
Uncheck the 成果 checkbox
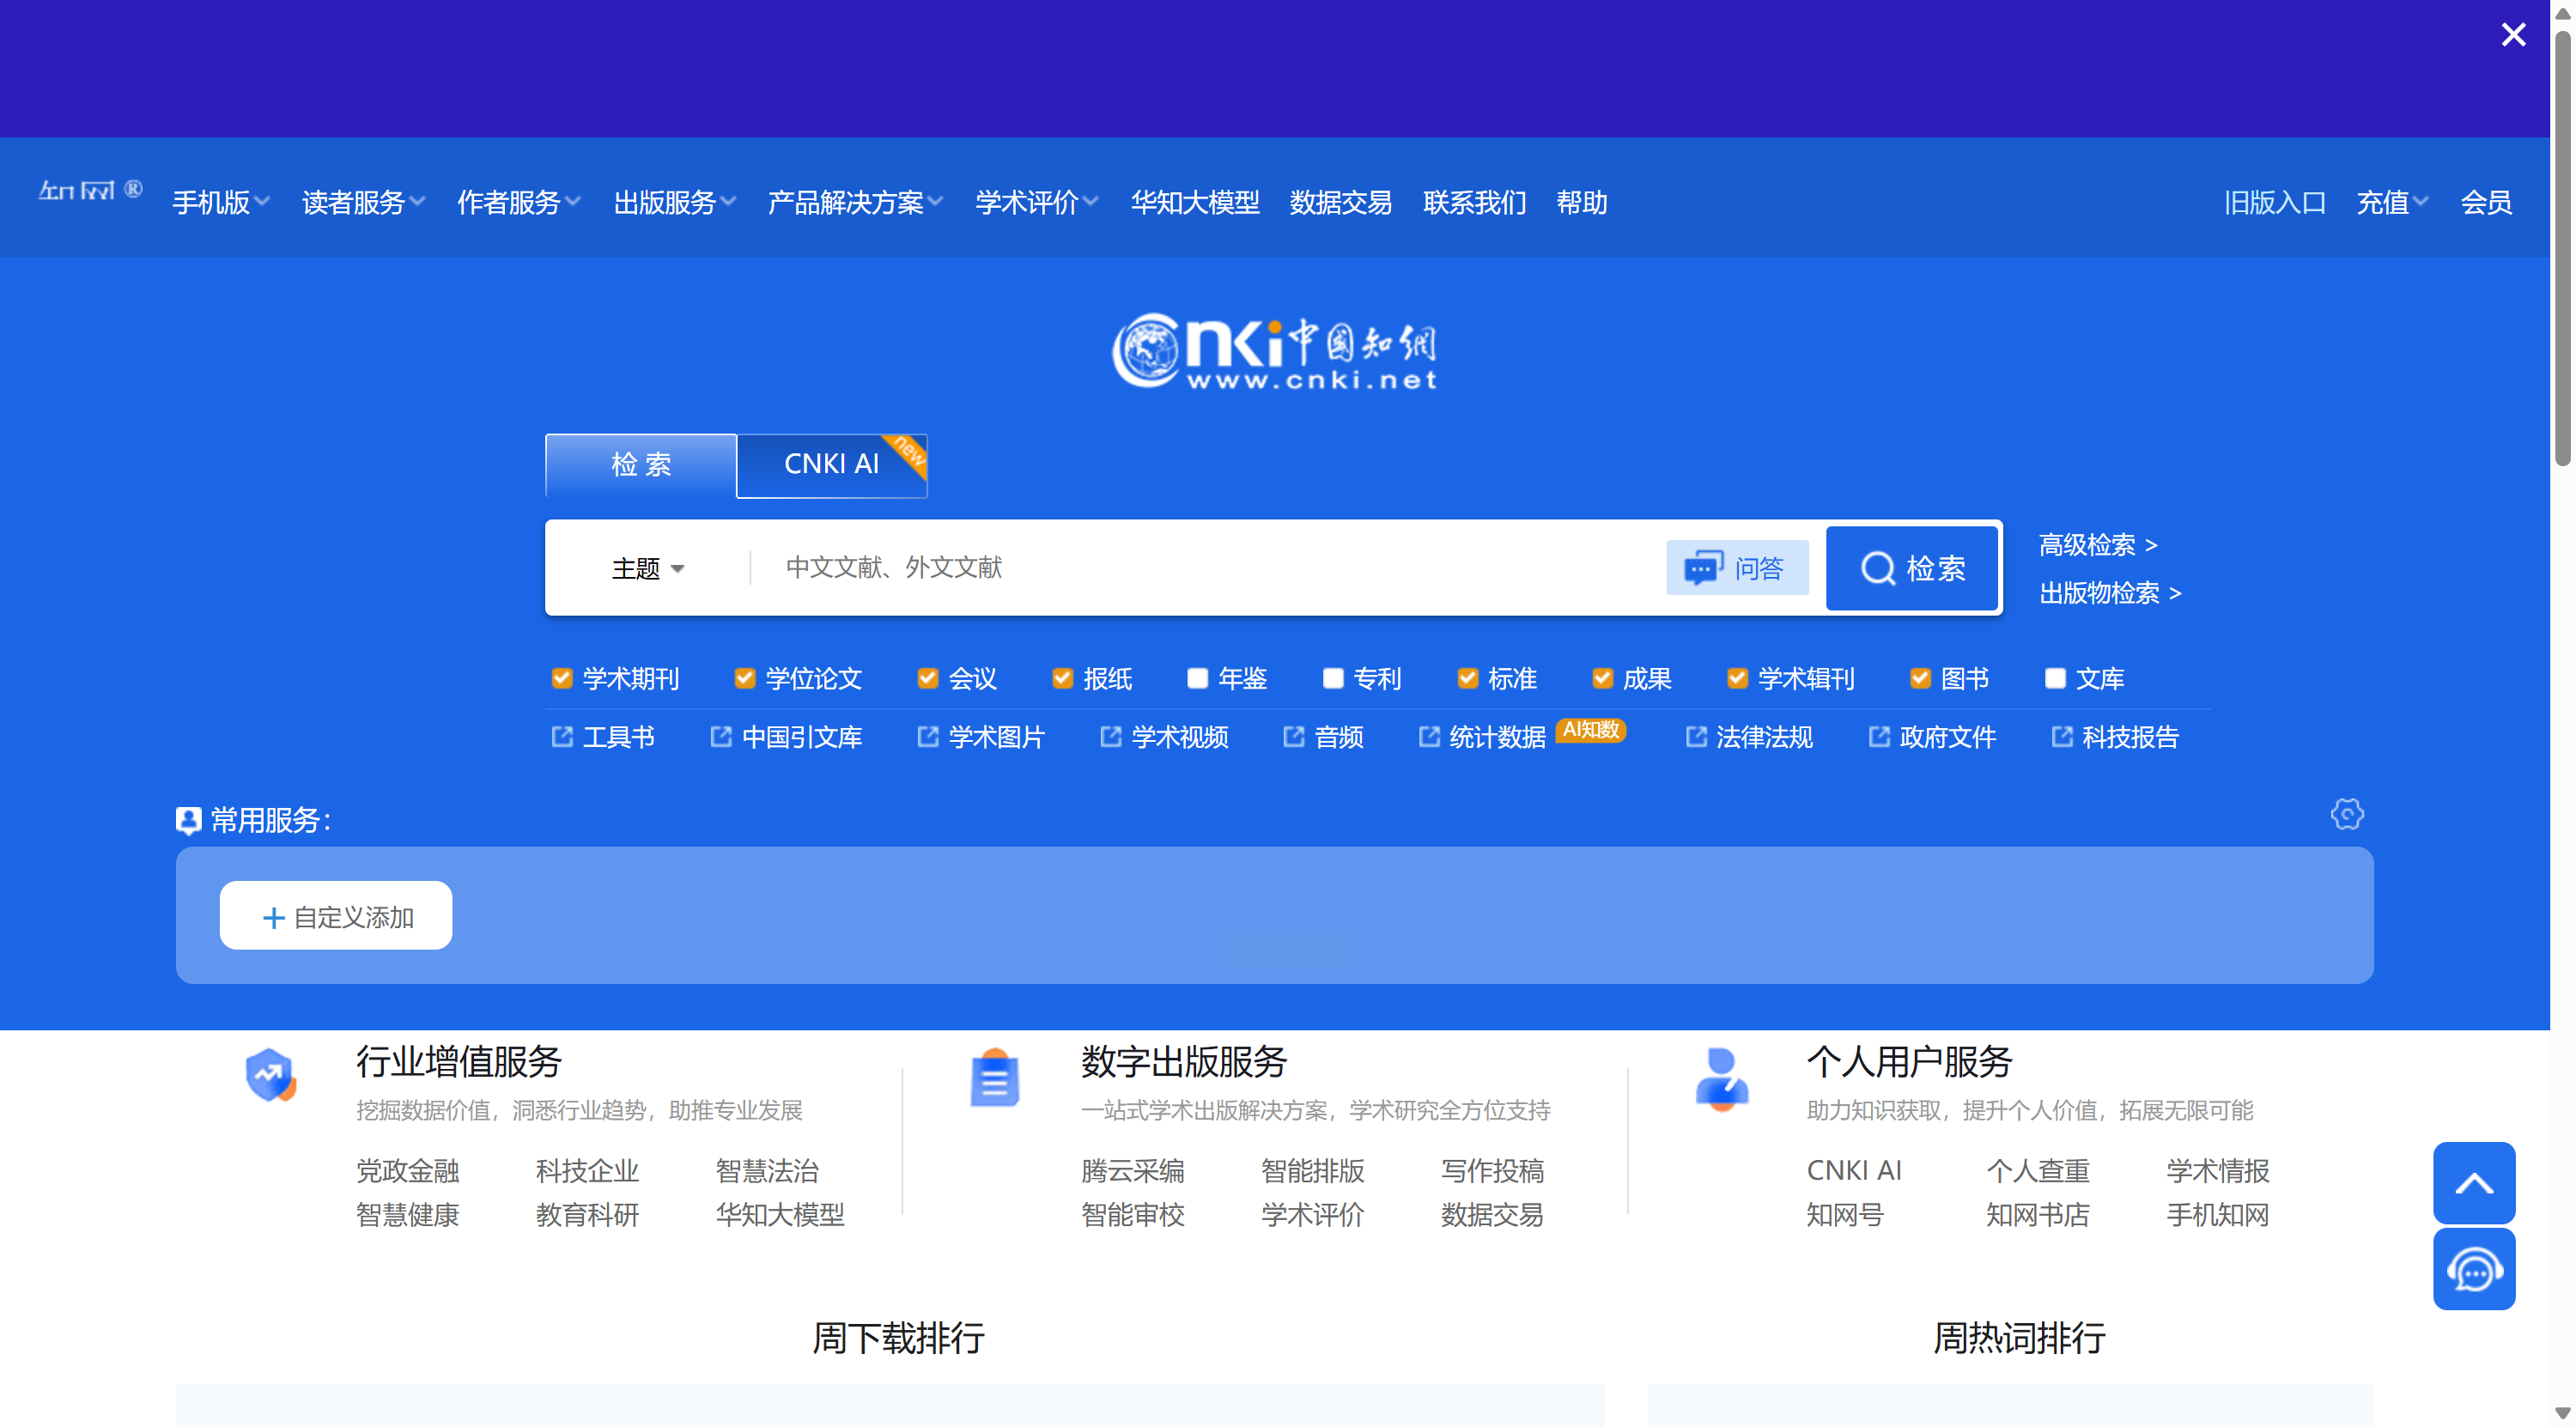coord(1603,678)
